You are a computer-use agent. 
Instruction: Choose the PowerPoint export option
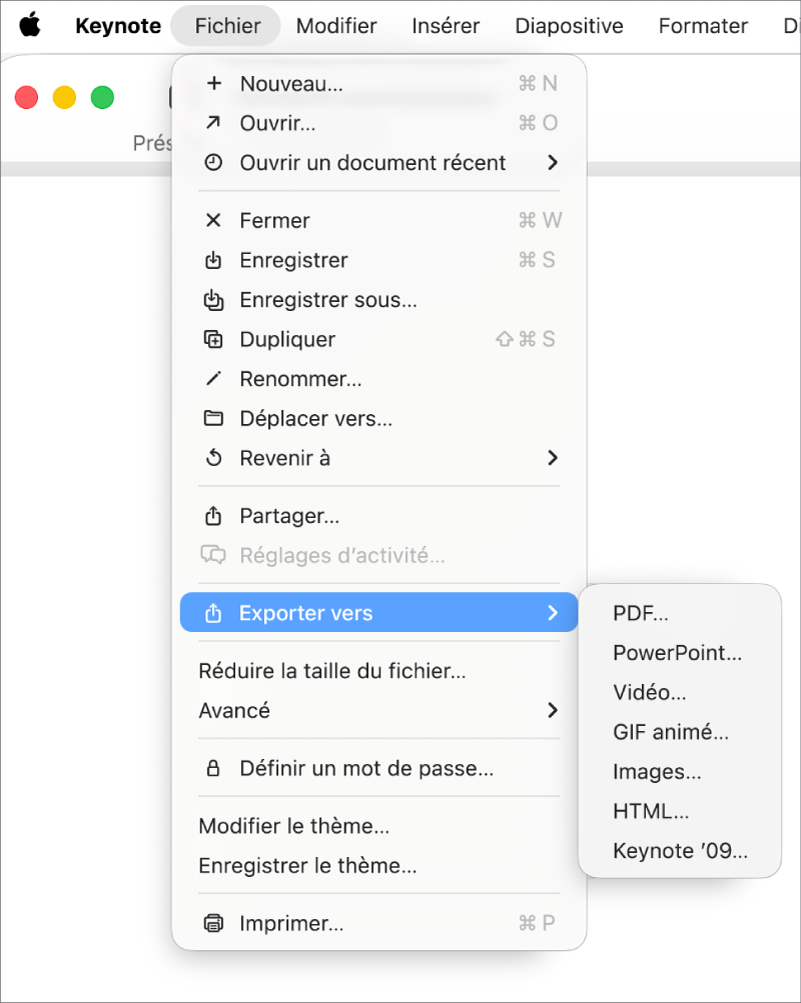click(677, 652)
